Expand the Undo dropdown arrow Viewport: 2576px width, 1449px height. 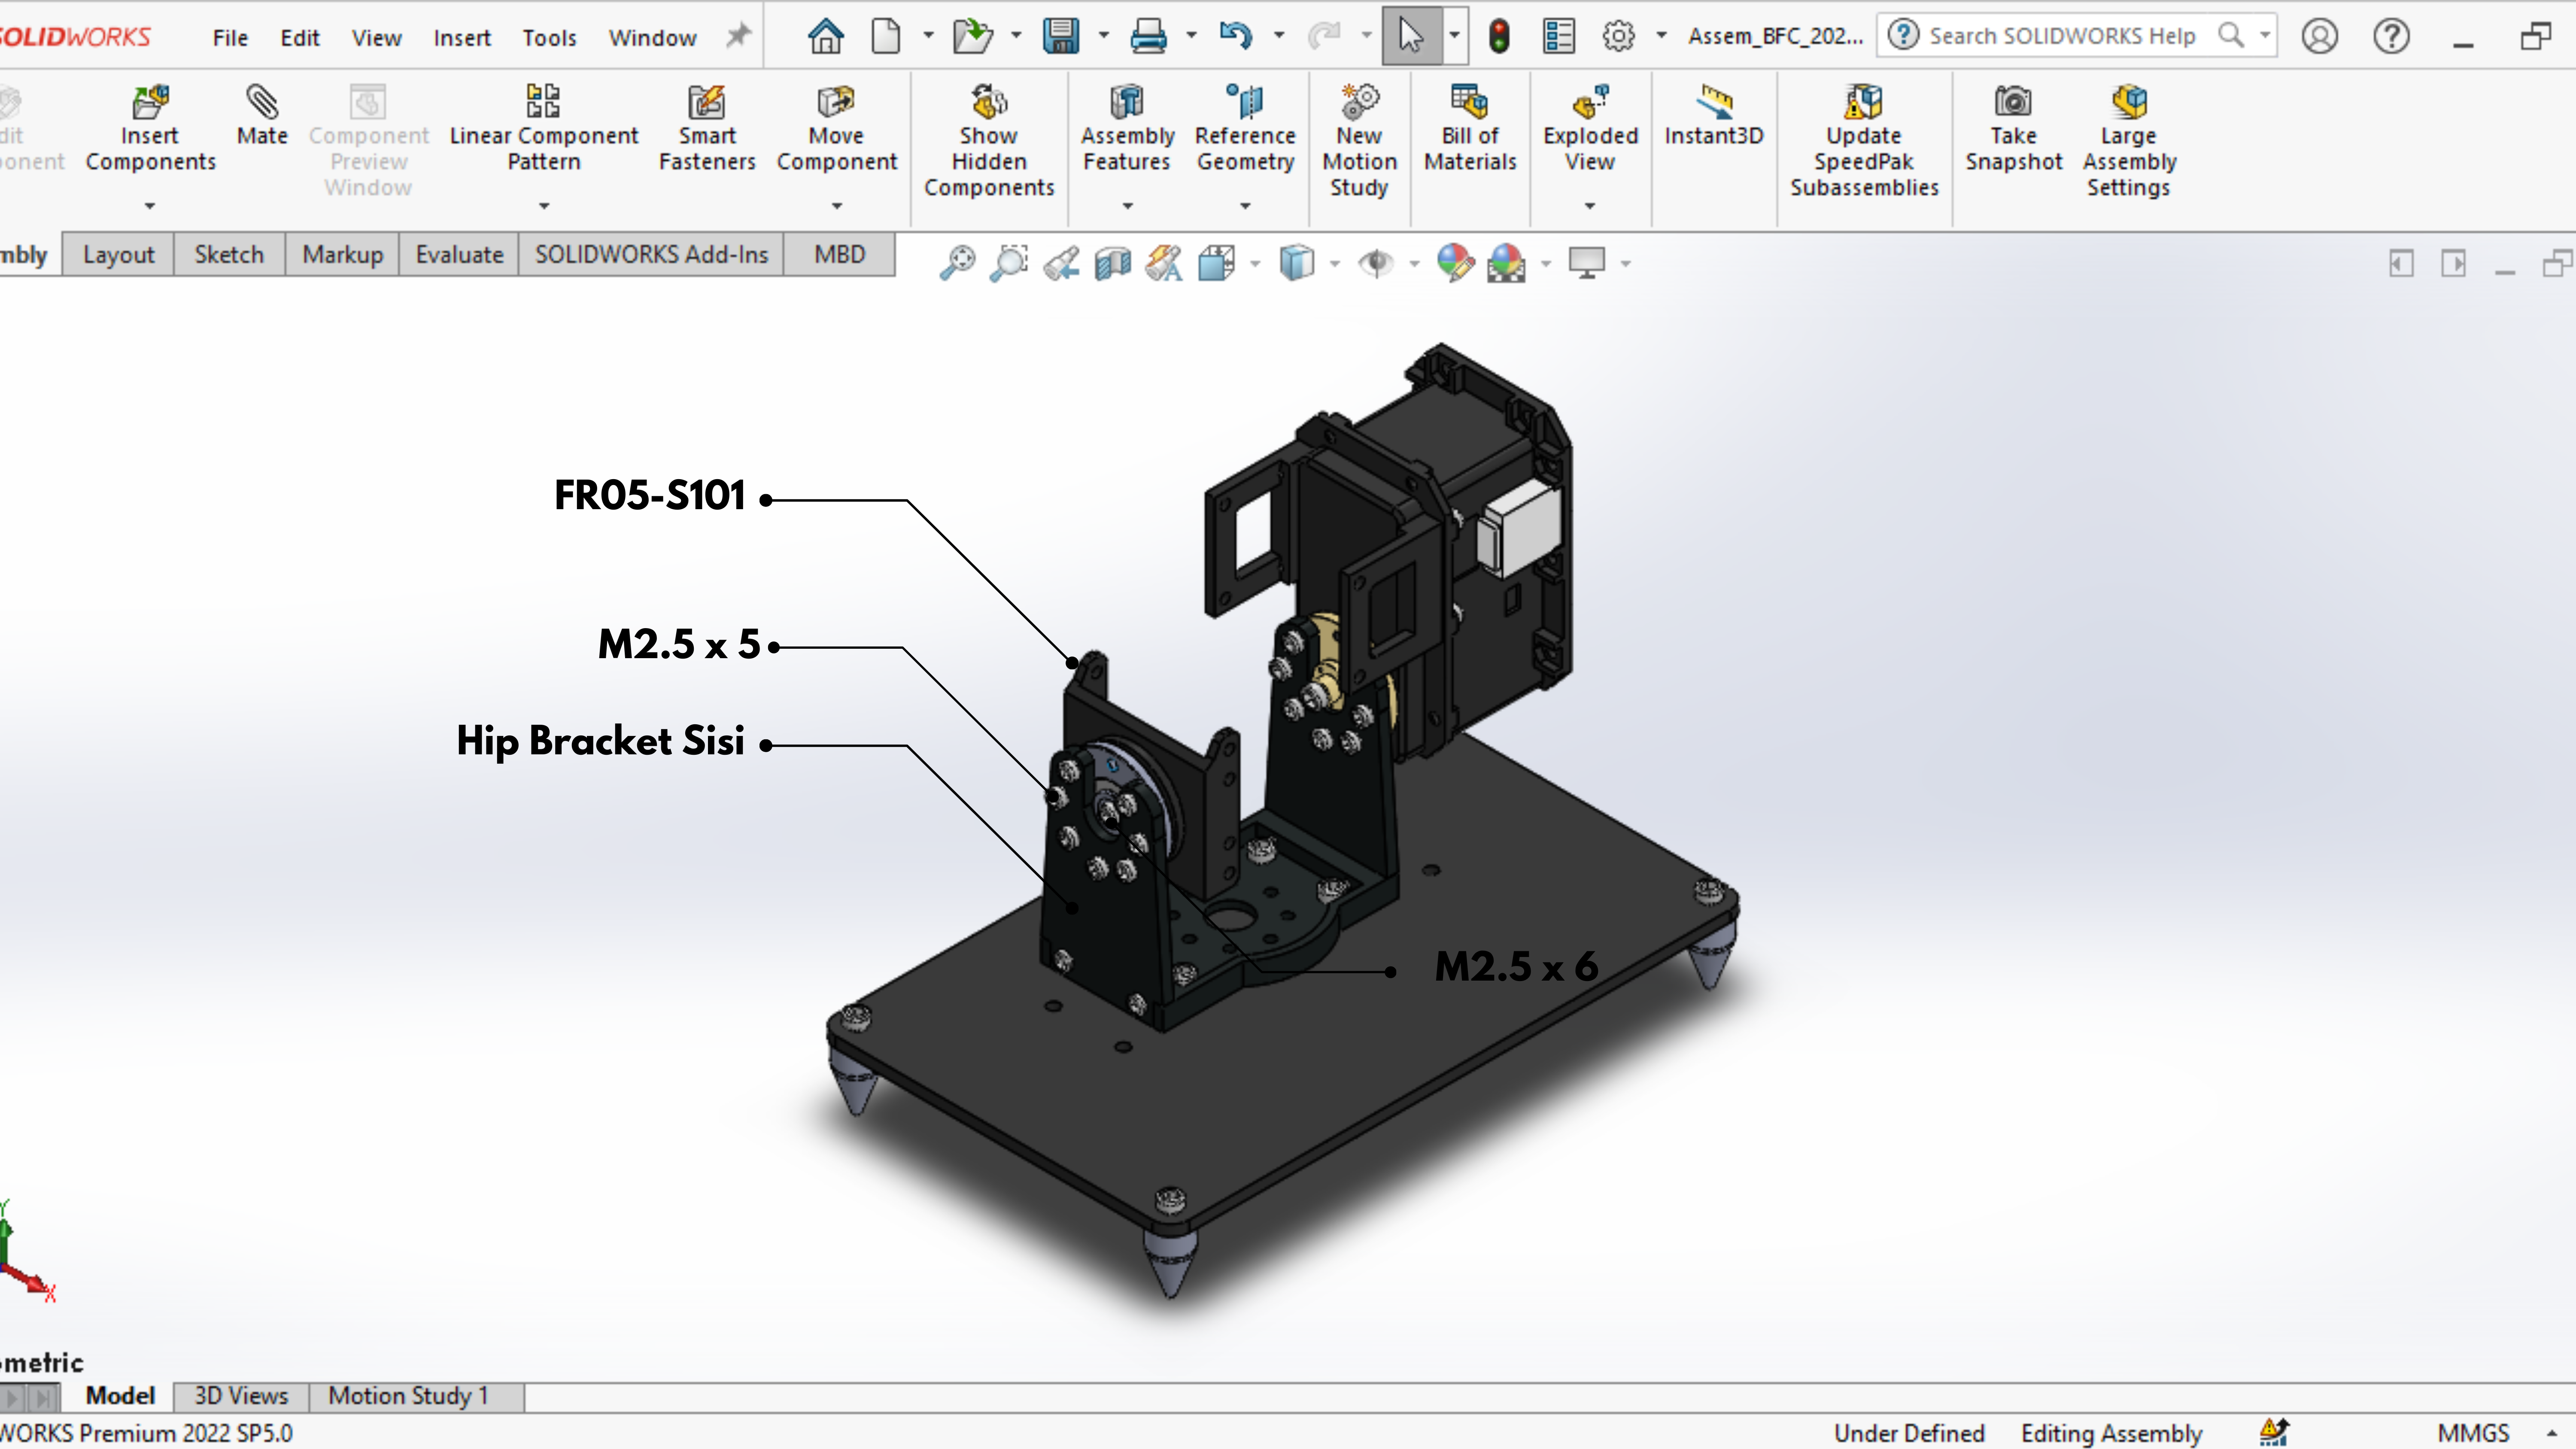click(1279, 36)
